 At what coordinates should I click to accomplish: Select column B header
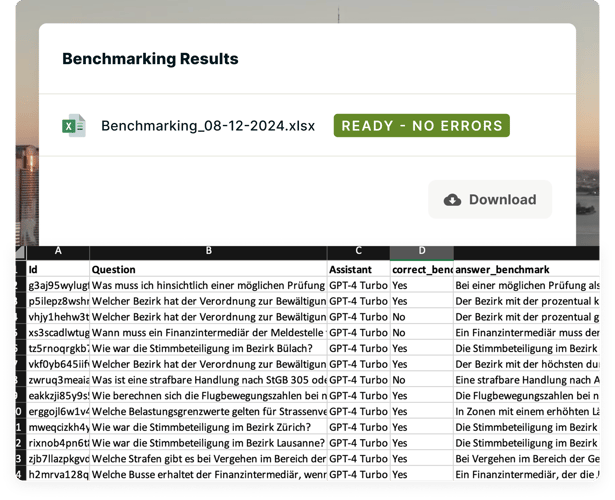click(x=208, y=252)
